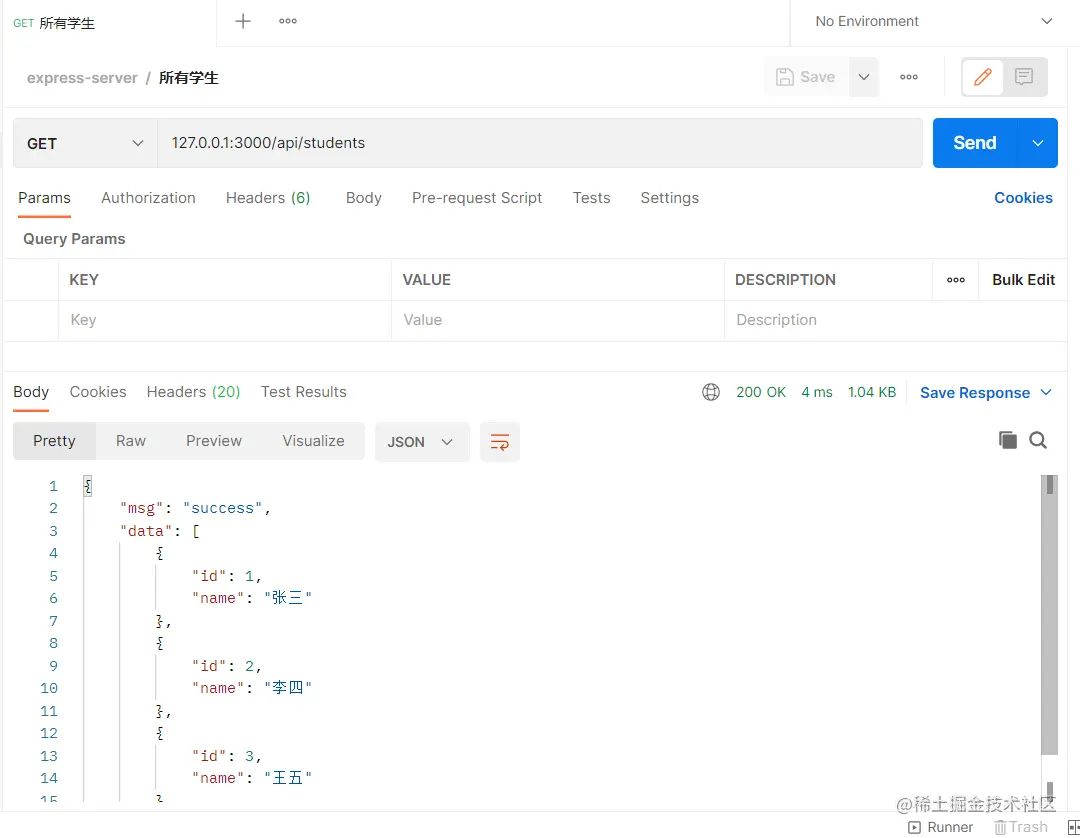Click the 1.04 KB response size
The image size is (1080, 838).
pyautogui.click(x=871, y=392)
